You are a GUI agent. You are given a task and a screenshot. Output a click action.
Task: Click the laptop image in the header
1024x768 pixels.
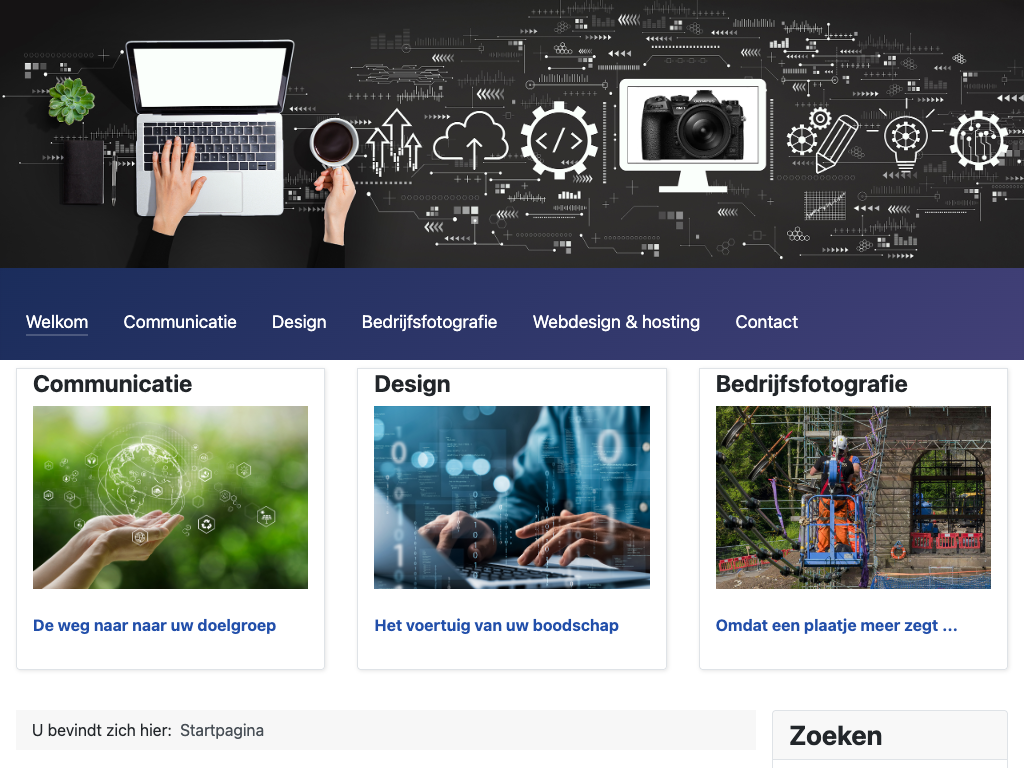pyautogui.click(x=209, y=129)
